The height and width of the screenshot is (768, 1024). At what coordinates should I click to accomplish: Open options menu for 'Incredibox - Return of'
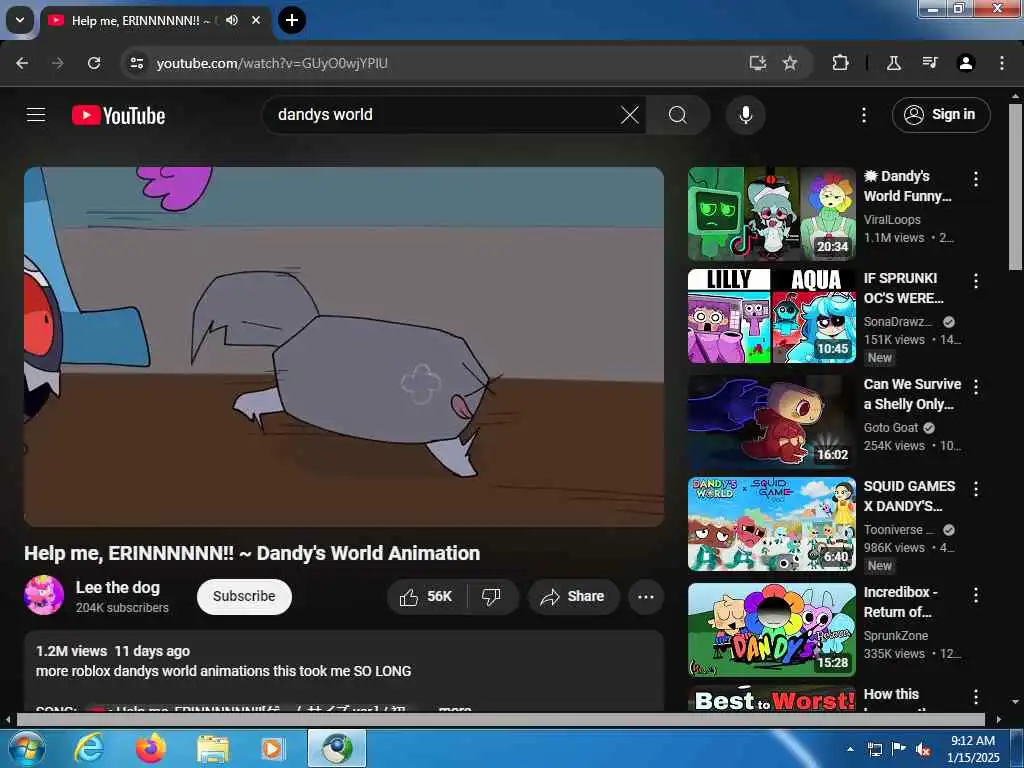(x=976, y=594)
